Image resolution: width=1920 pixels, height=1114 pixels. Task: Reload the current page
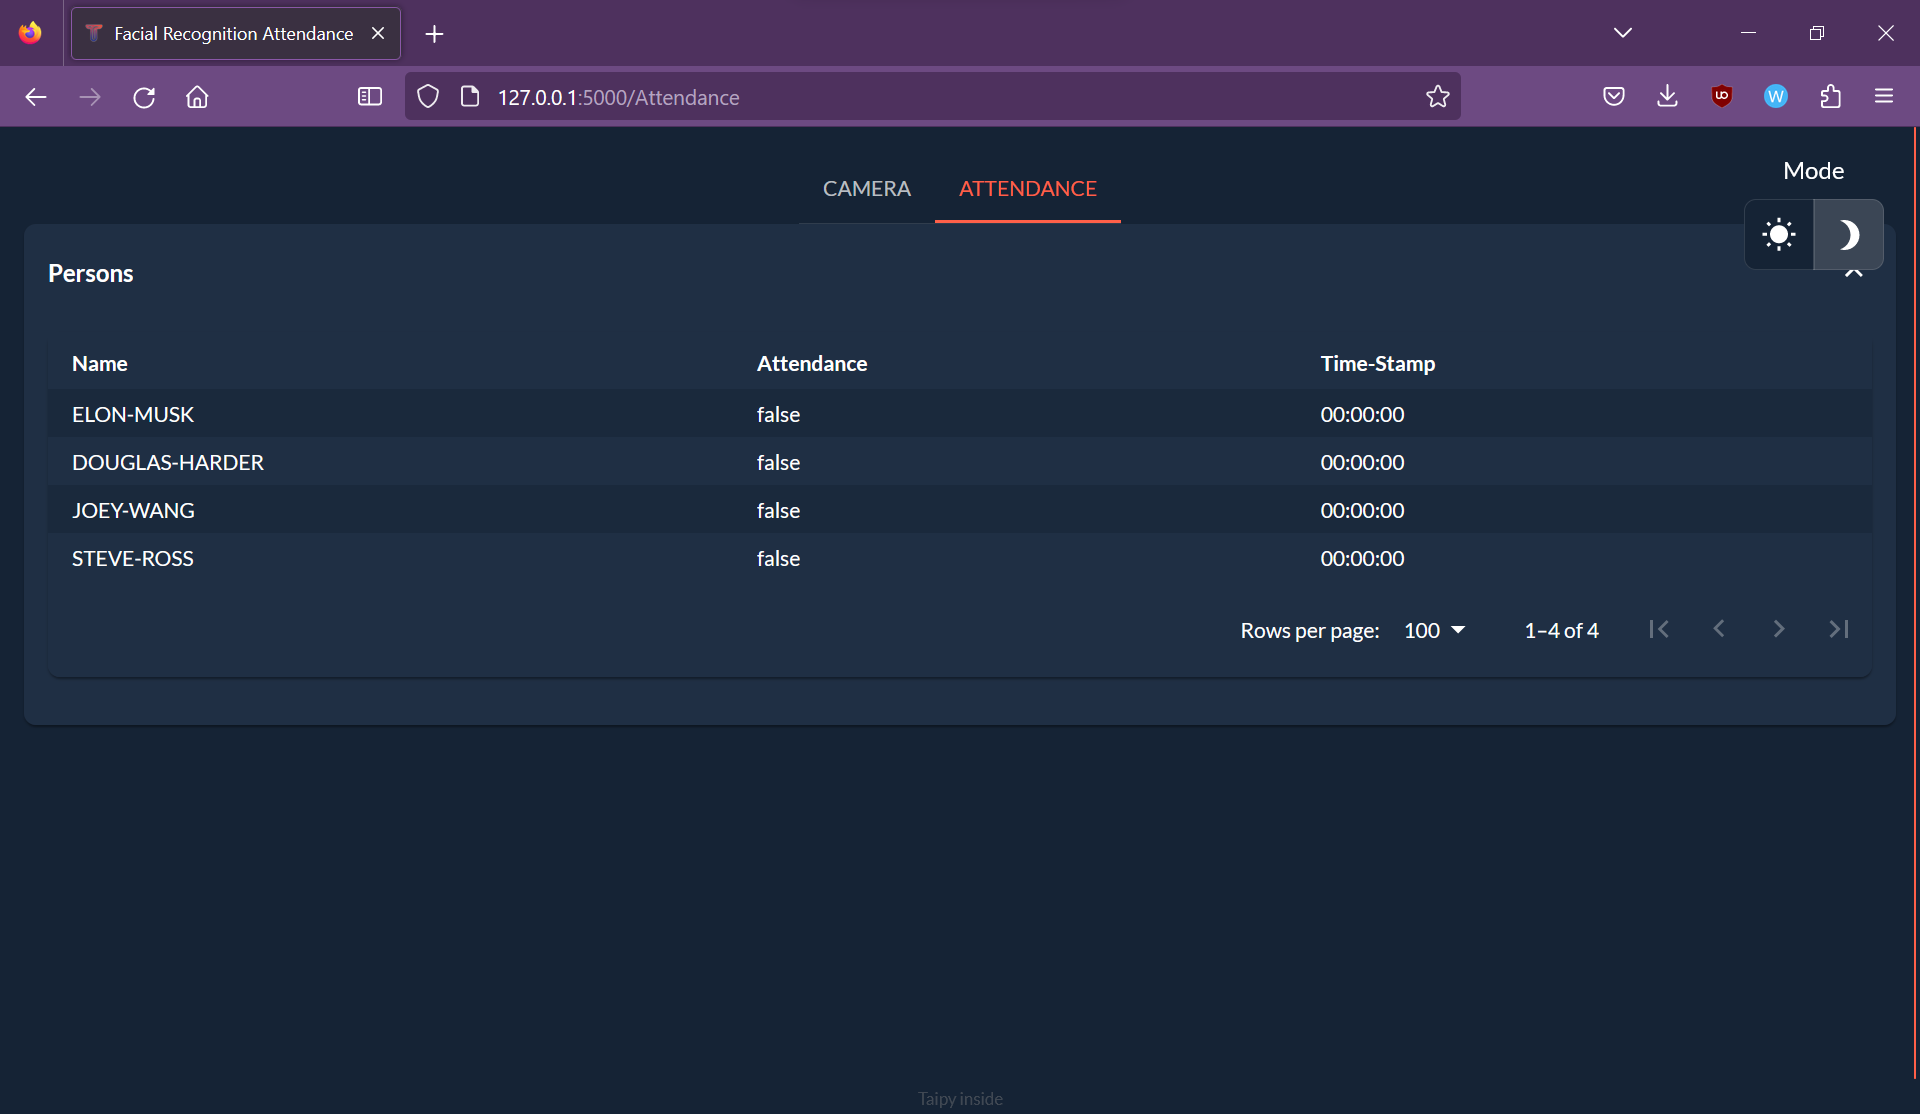click(x=144, y=97)
